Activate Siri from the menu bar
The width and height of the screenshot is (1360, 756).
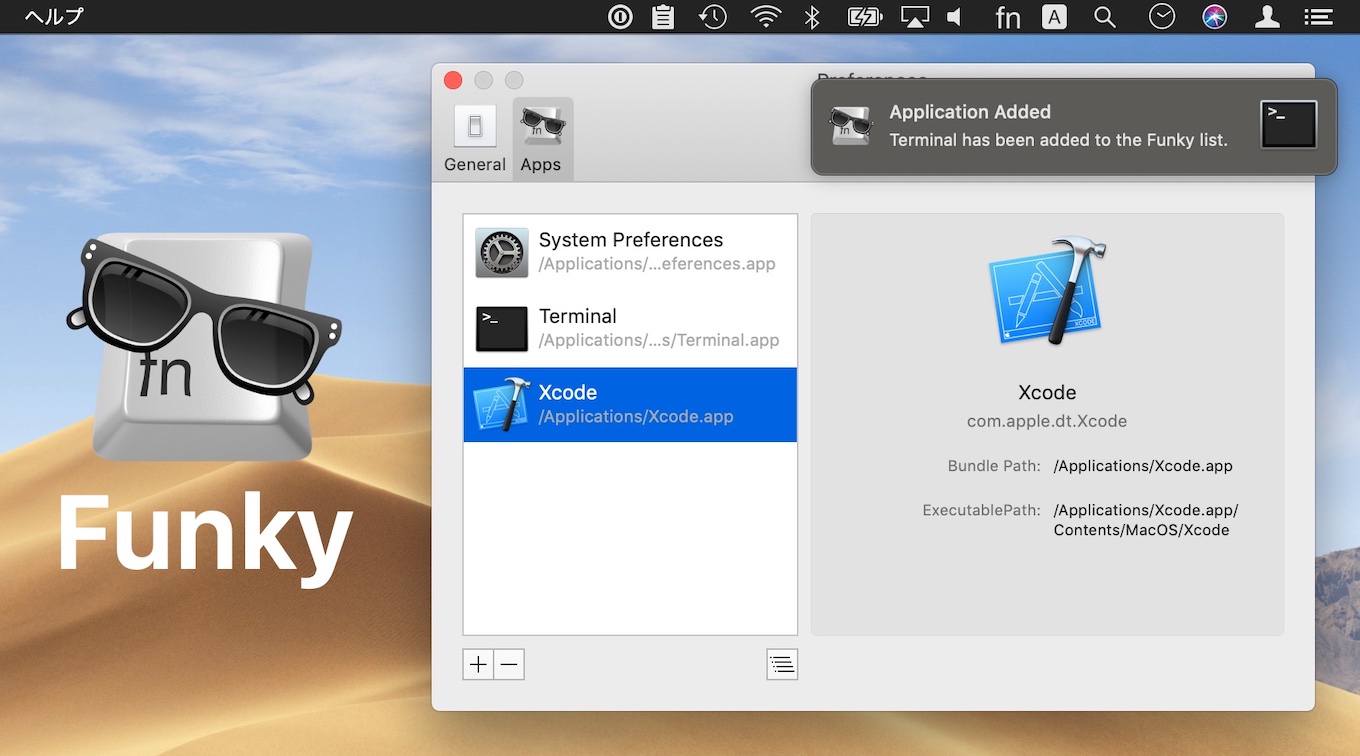coord(1215,16)
